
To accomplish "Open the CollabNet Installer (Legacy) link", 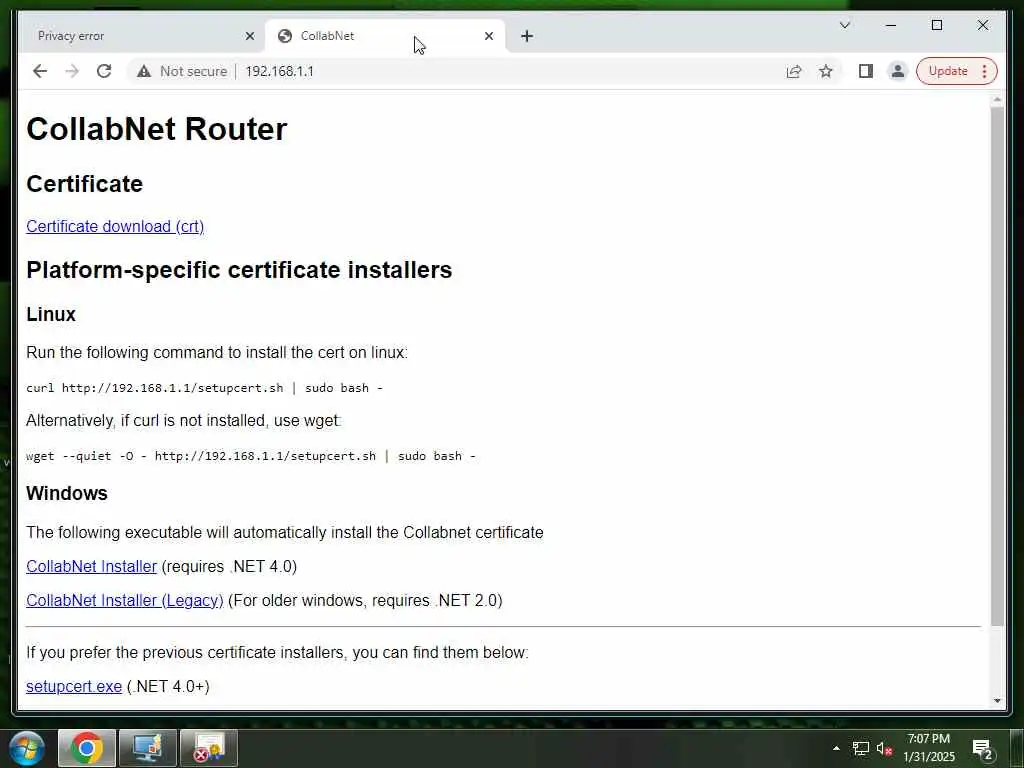I will tap(125, 600).
